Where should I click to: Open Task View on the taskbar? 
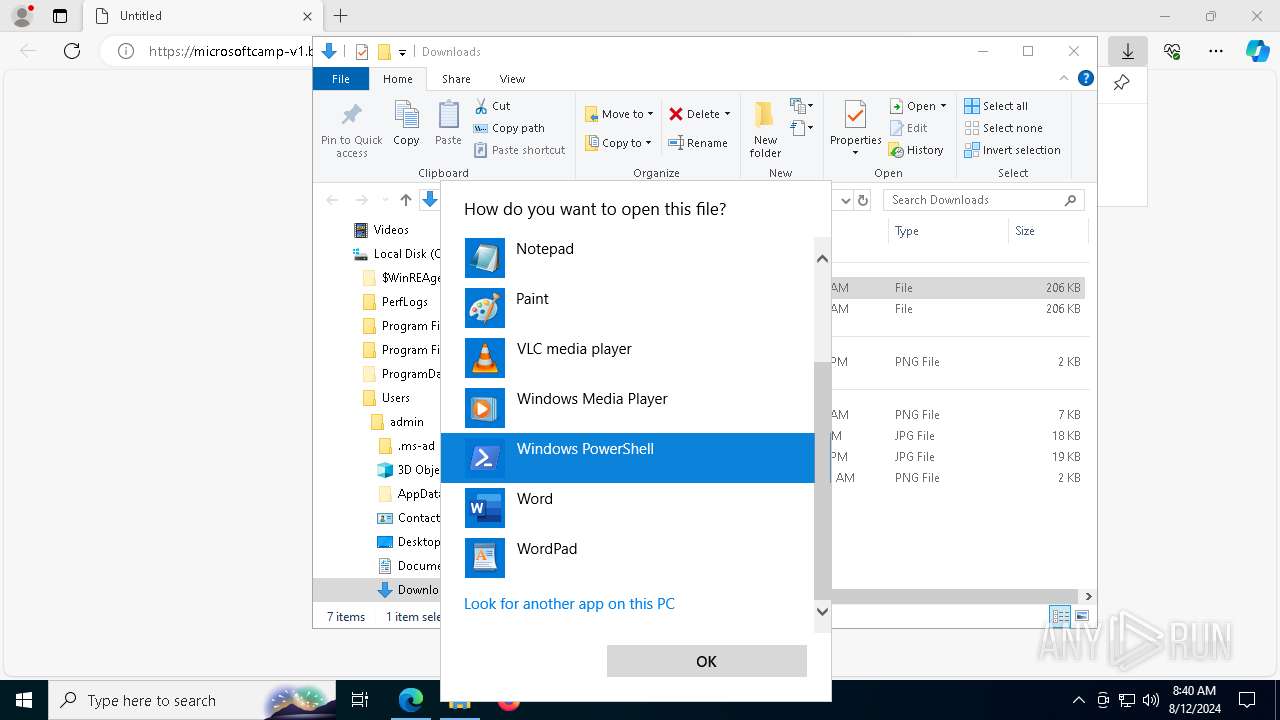click(360, 700)
